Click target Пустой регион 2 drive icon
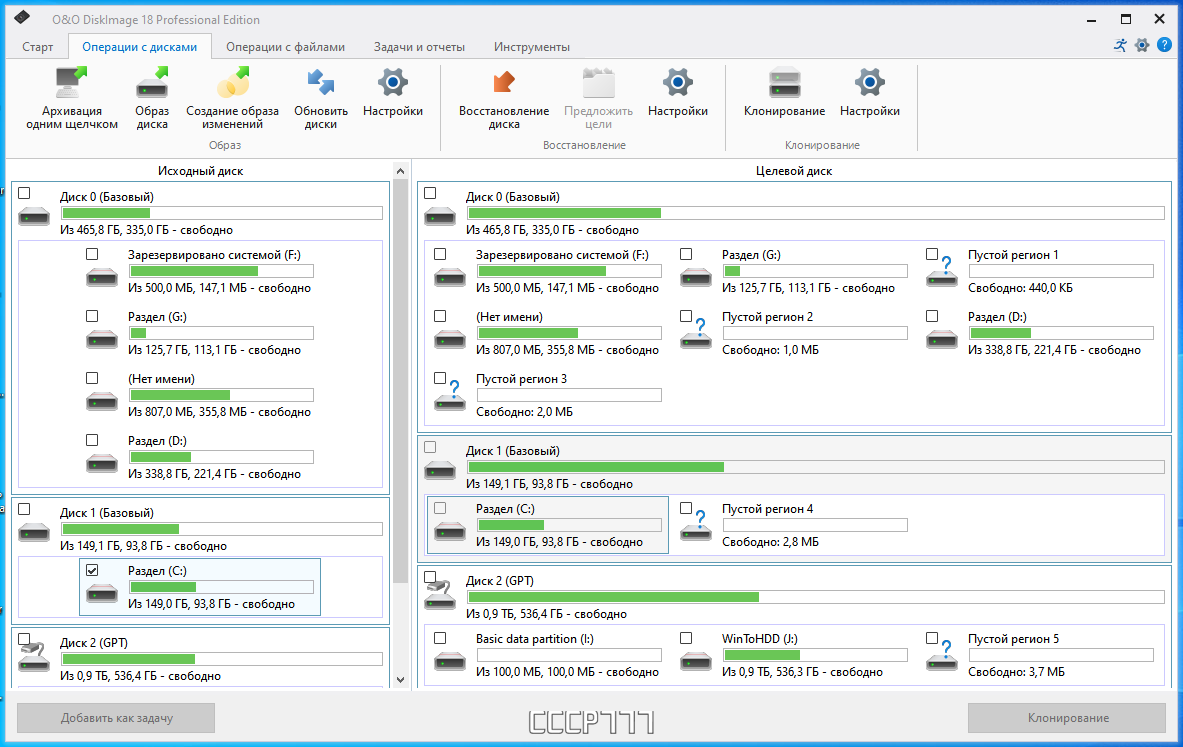The image size is (1183, 747). [696, 335]
